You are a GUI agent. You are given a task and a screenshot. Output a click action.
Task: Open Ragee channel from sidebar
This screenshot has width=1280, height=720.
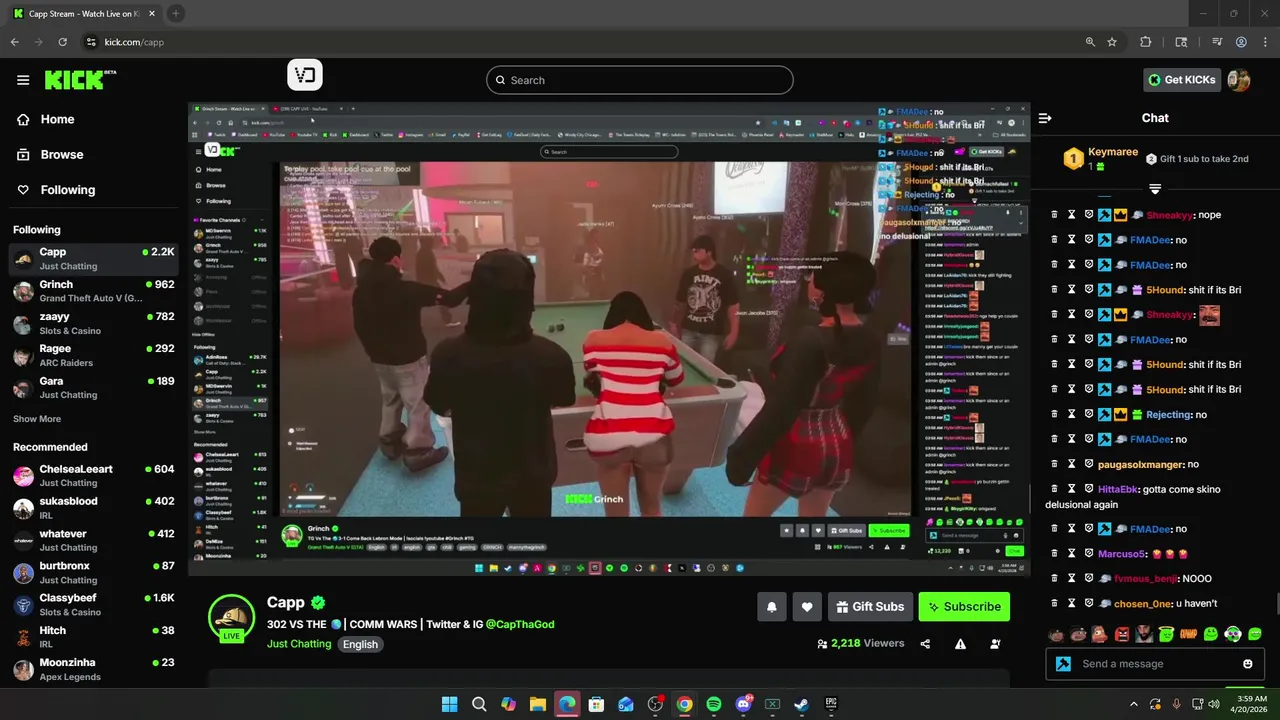[92, 355]
